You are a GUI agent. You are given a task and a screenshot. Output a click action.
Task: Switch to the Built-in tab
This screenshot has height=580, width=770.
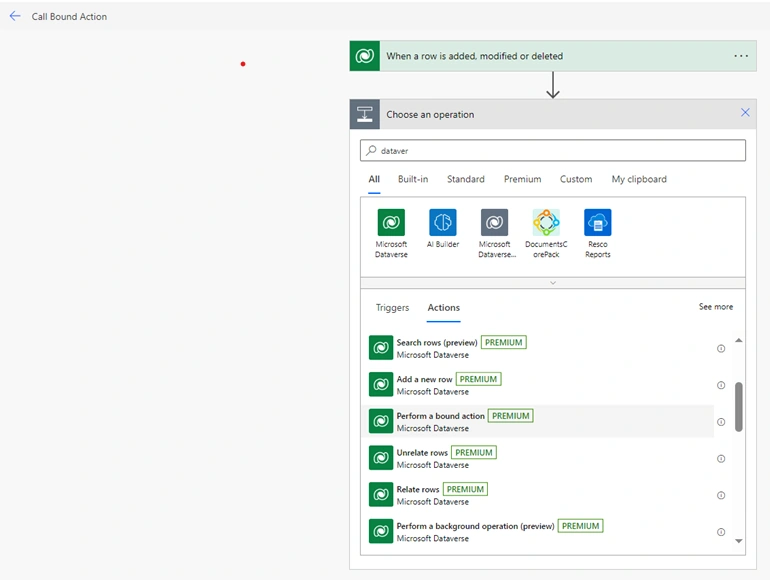pos(413,179)
